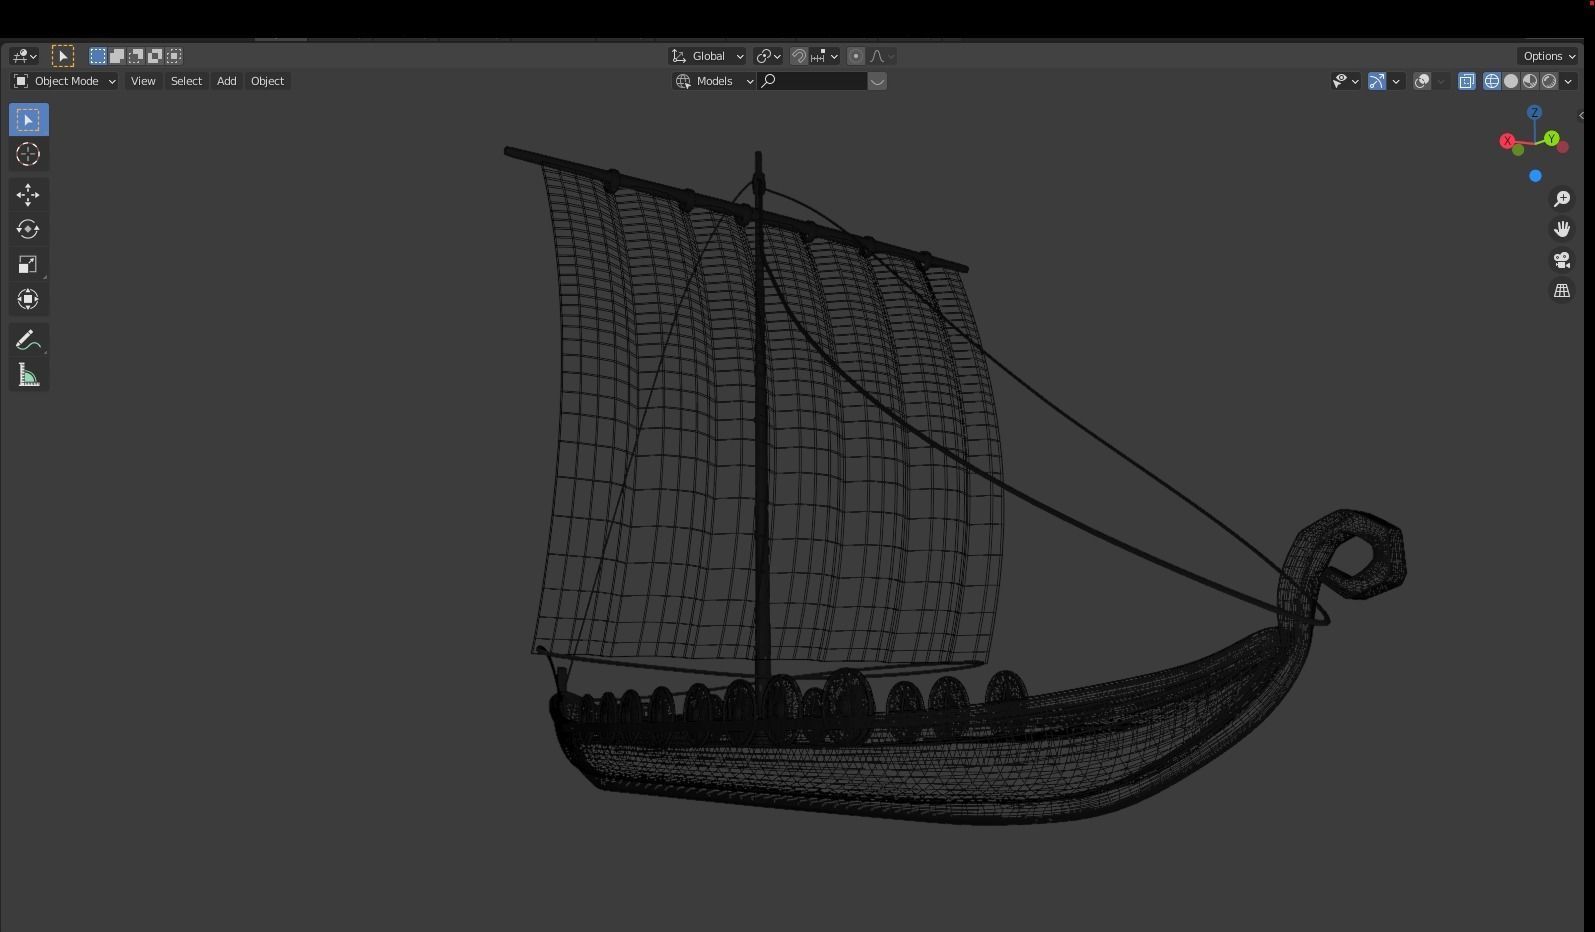This screenshot has height=932, width=1595.
Task: Switch perspective/orthographic grid icon
Action: pos(1562,291)
